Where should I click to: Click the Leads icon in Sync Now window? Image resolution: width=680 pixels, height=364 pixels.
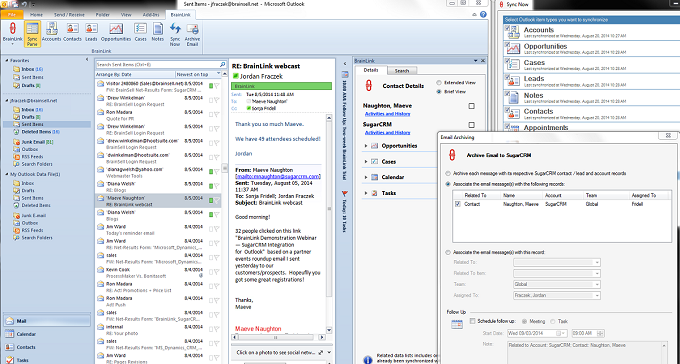pos(513,81)
